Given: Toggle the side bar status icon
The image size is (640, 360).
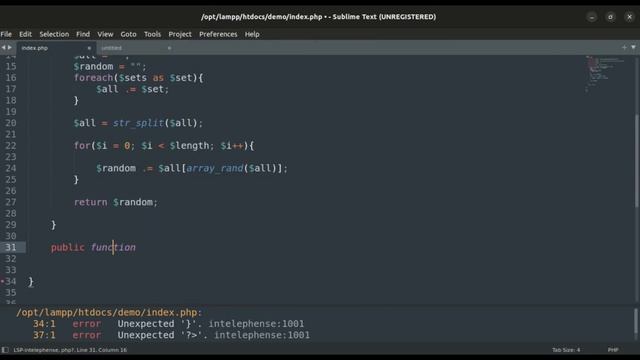Looking at the screenshot, I should [x=4, y=350].
